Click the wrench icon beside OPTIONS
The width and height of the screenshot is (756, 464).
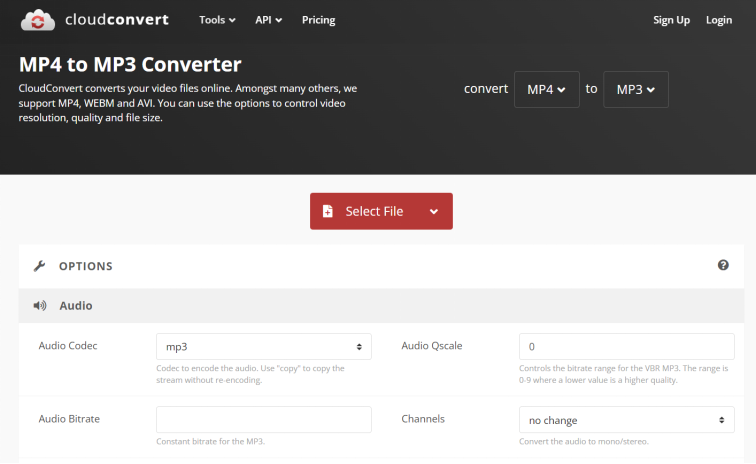(x=40, y=266)
